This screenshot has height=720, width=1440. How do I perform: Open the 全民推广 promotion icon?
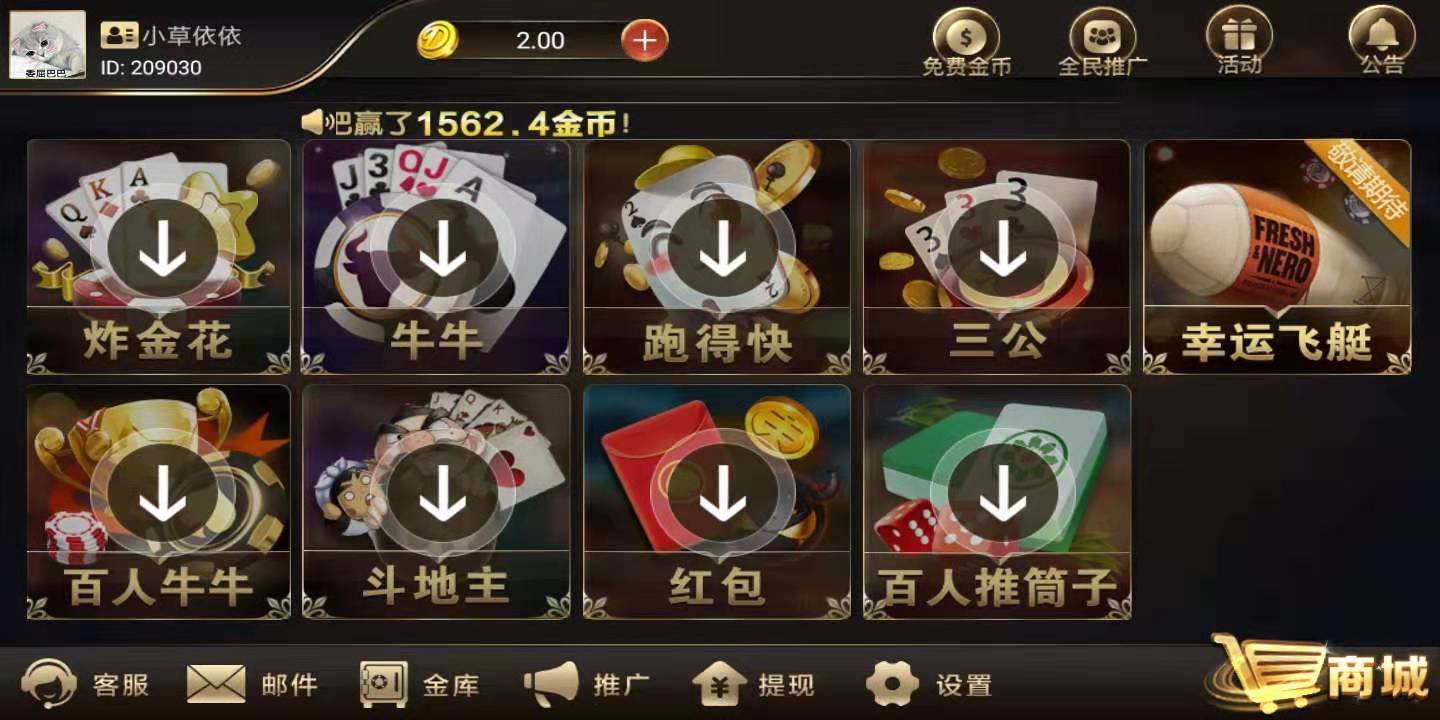click(x=1103, y=38)
